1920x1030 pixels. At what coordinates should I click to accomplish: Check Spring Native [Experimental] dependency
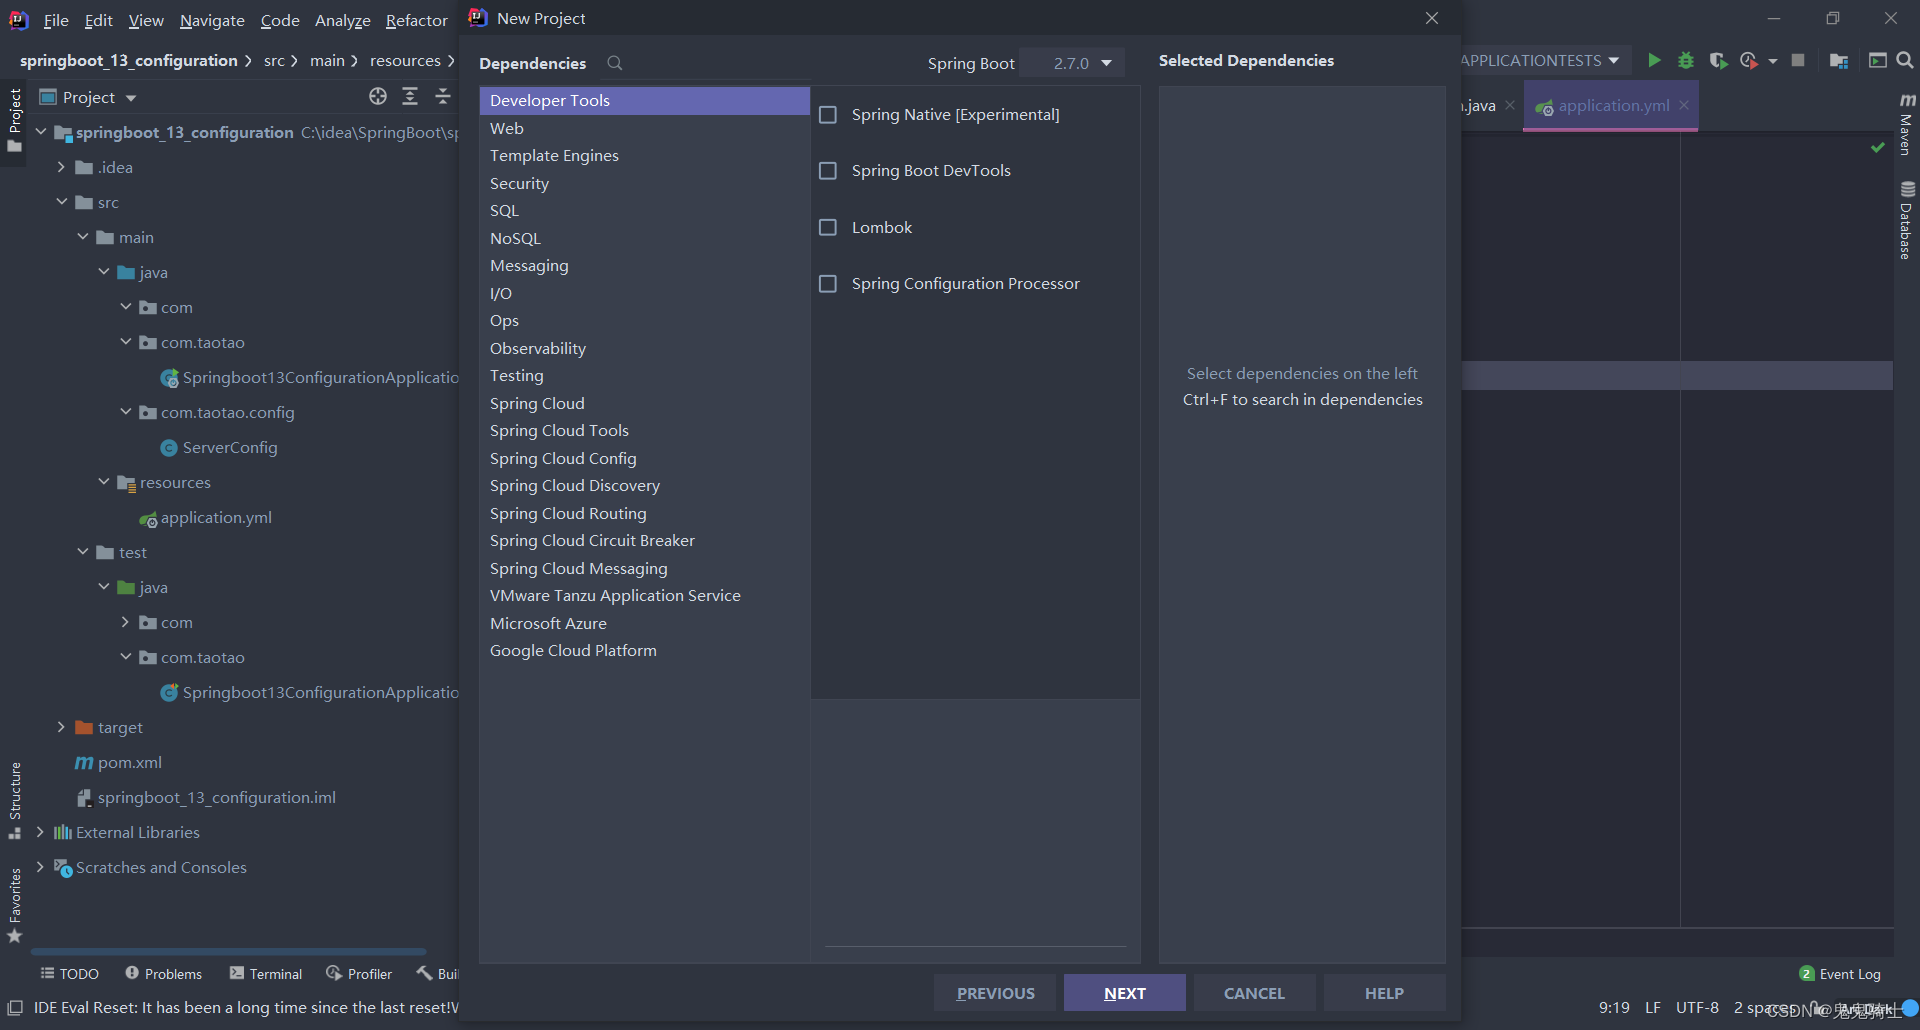[828, 115]
